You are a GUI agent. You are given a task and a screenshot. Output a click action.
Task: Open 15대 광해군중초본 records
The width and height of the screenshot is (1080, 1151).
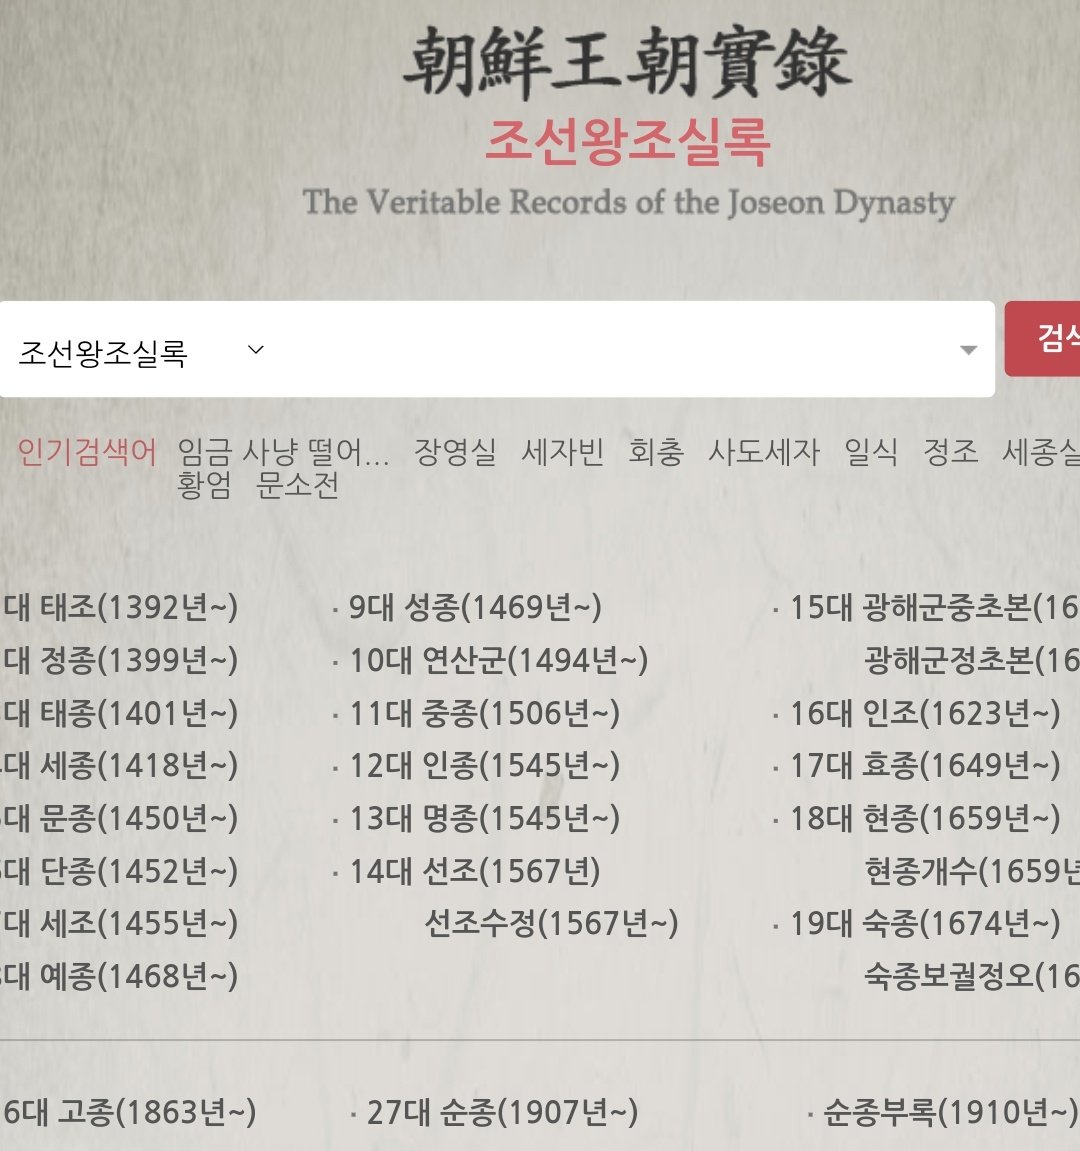pos(934,607)
